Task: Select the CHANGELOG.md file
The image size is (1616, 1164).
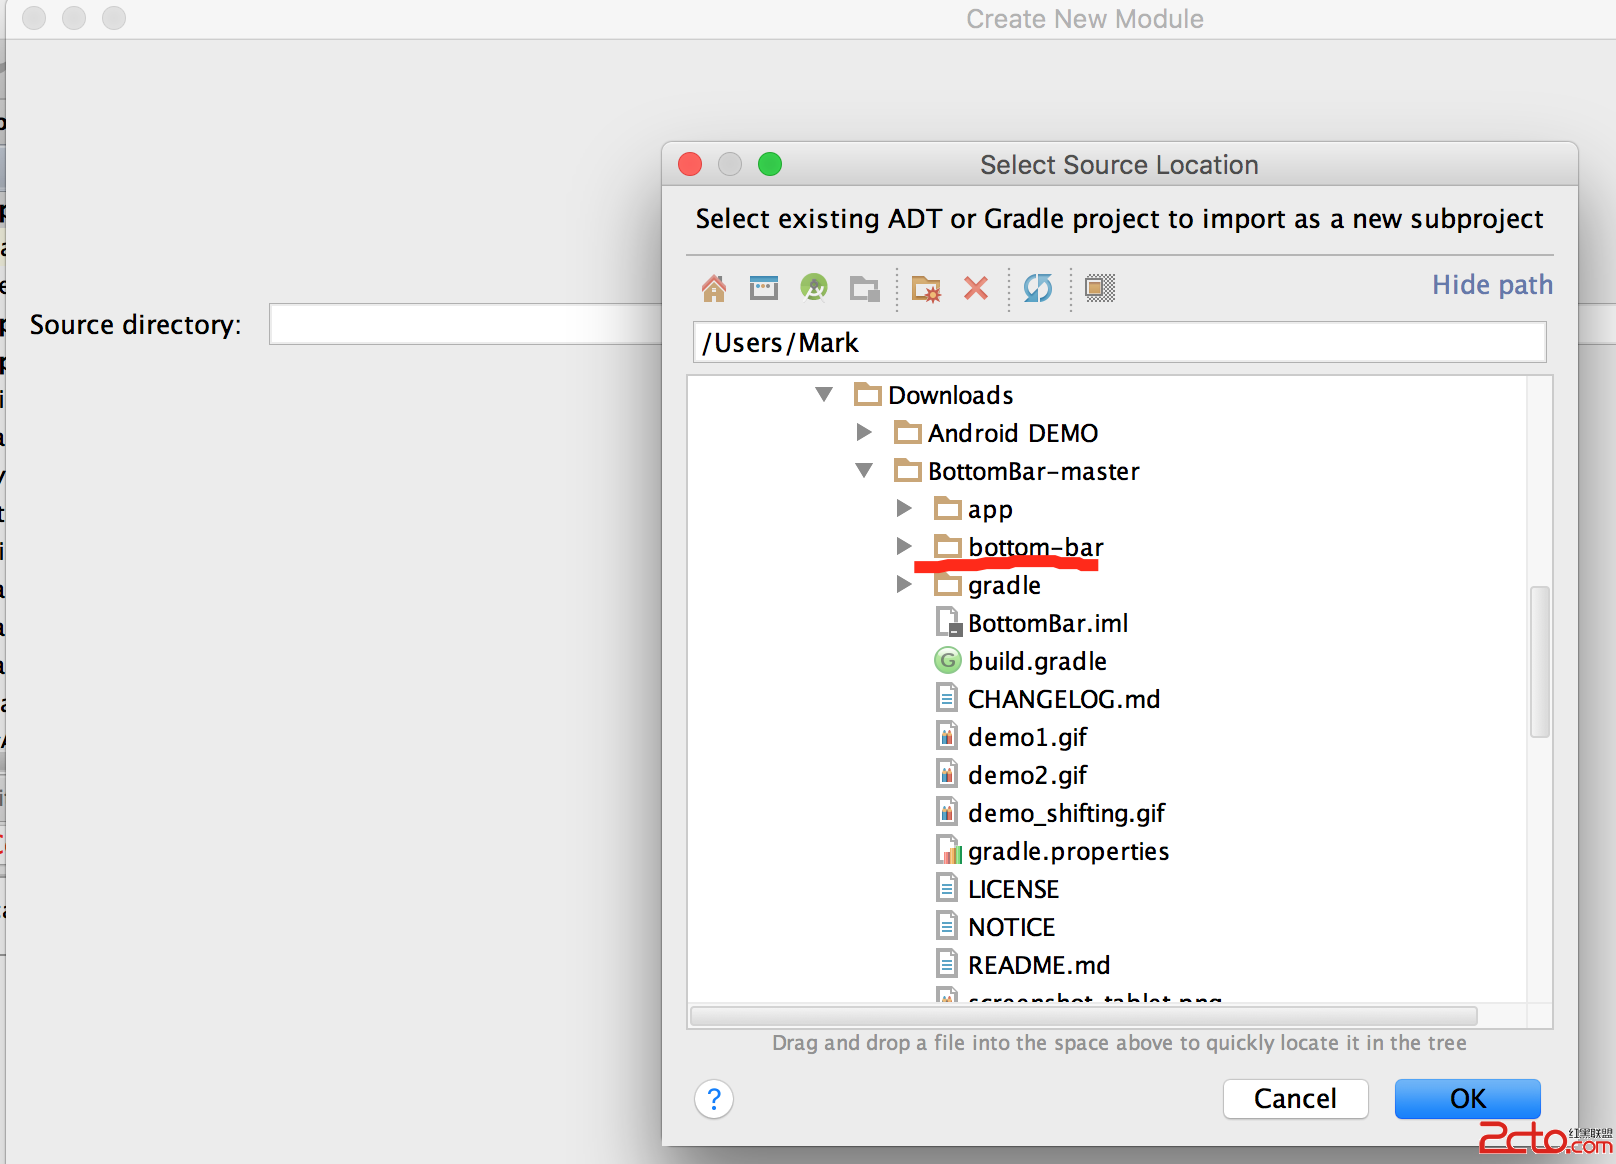Action: [1063, 699]
